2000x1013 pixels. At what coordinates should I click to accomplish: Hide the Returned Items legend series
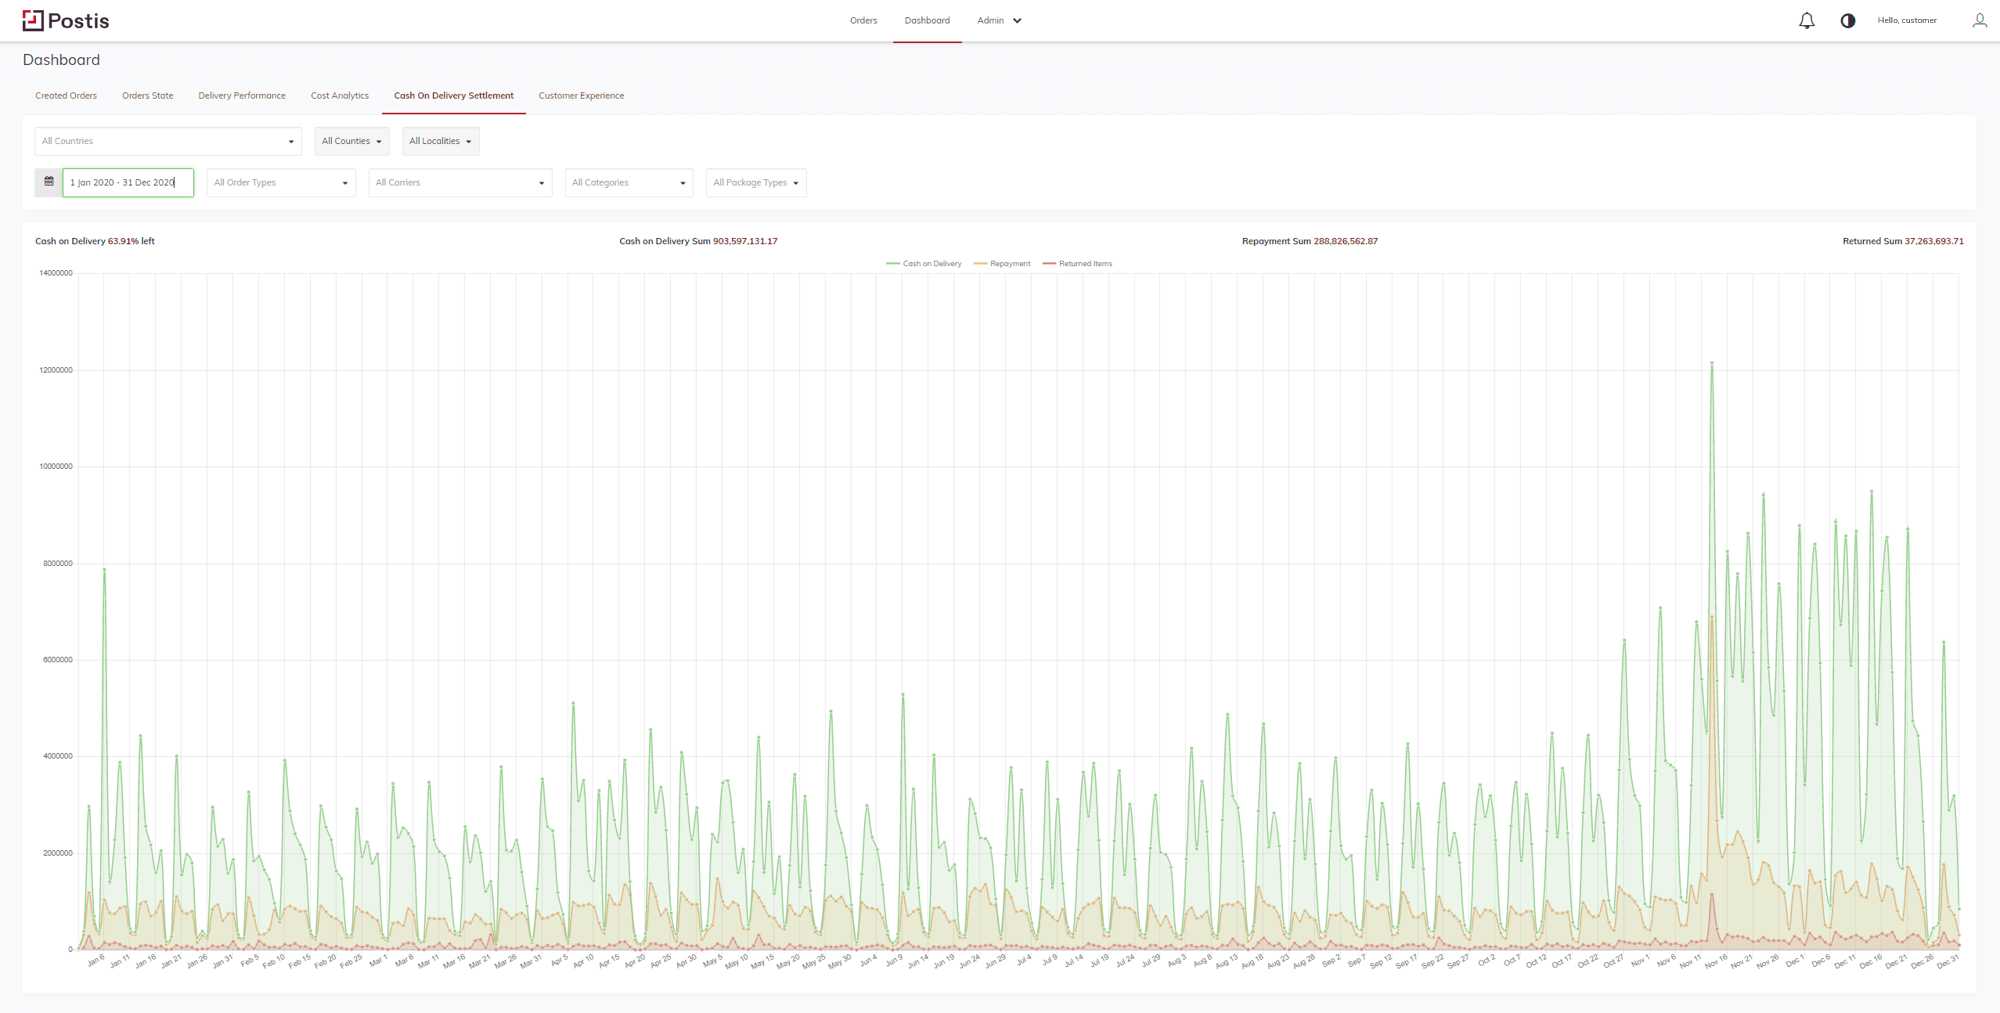coord(1077,264)
